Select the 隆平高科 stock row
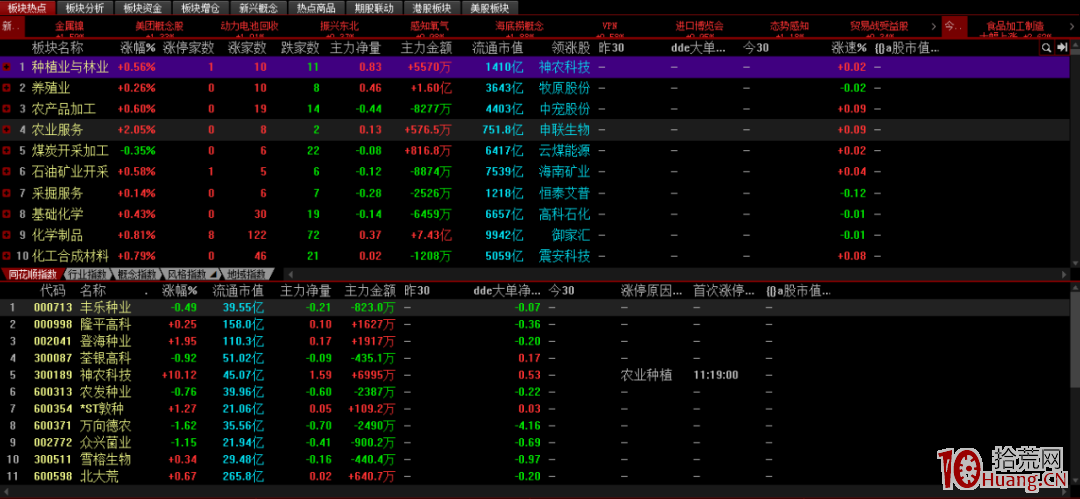The image size is (1080, 499). pyautogui.click(x=534, y=325)
